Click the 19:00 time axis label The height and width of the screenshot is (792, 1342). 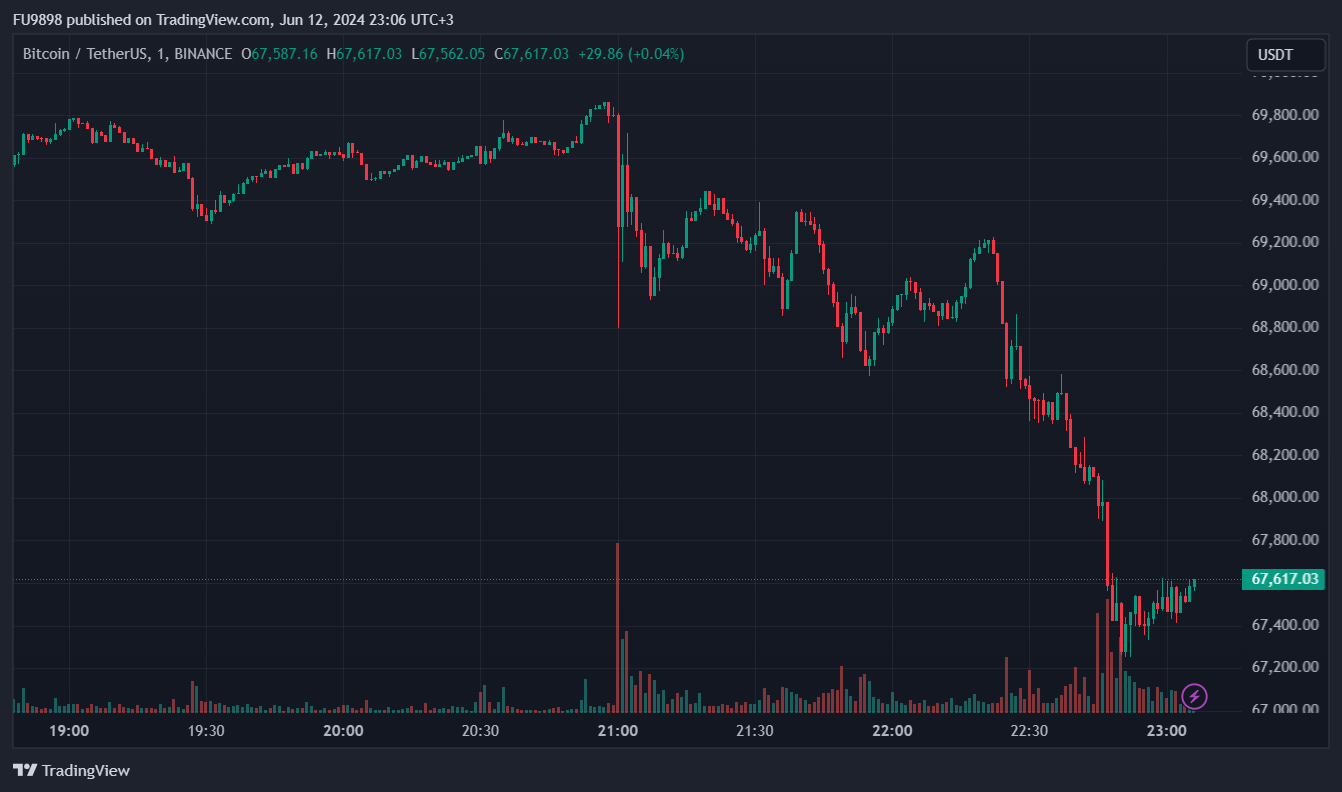pyautogui.click(x=69, y=731)
